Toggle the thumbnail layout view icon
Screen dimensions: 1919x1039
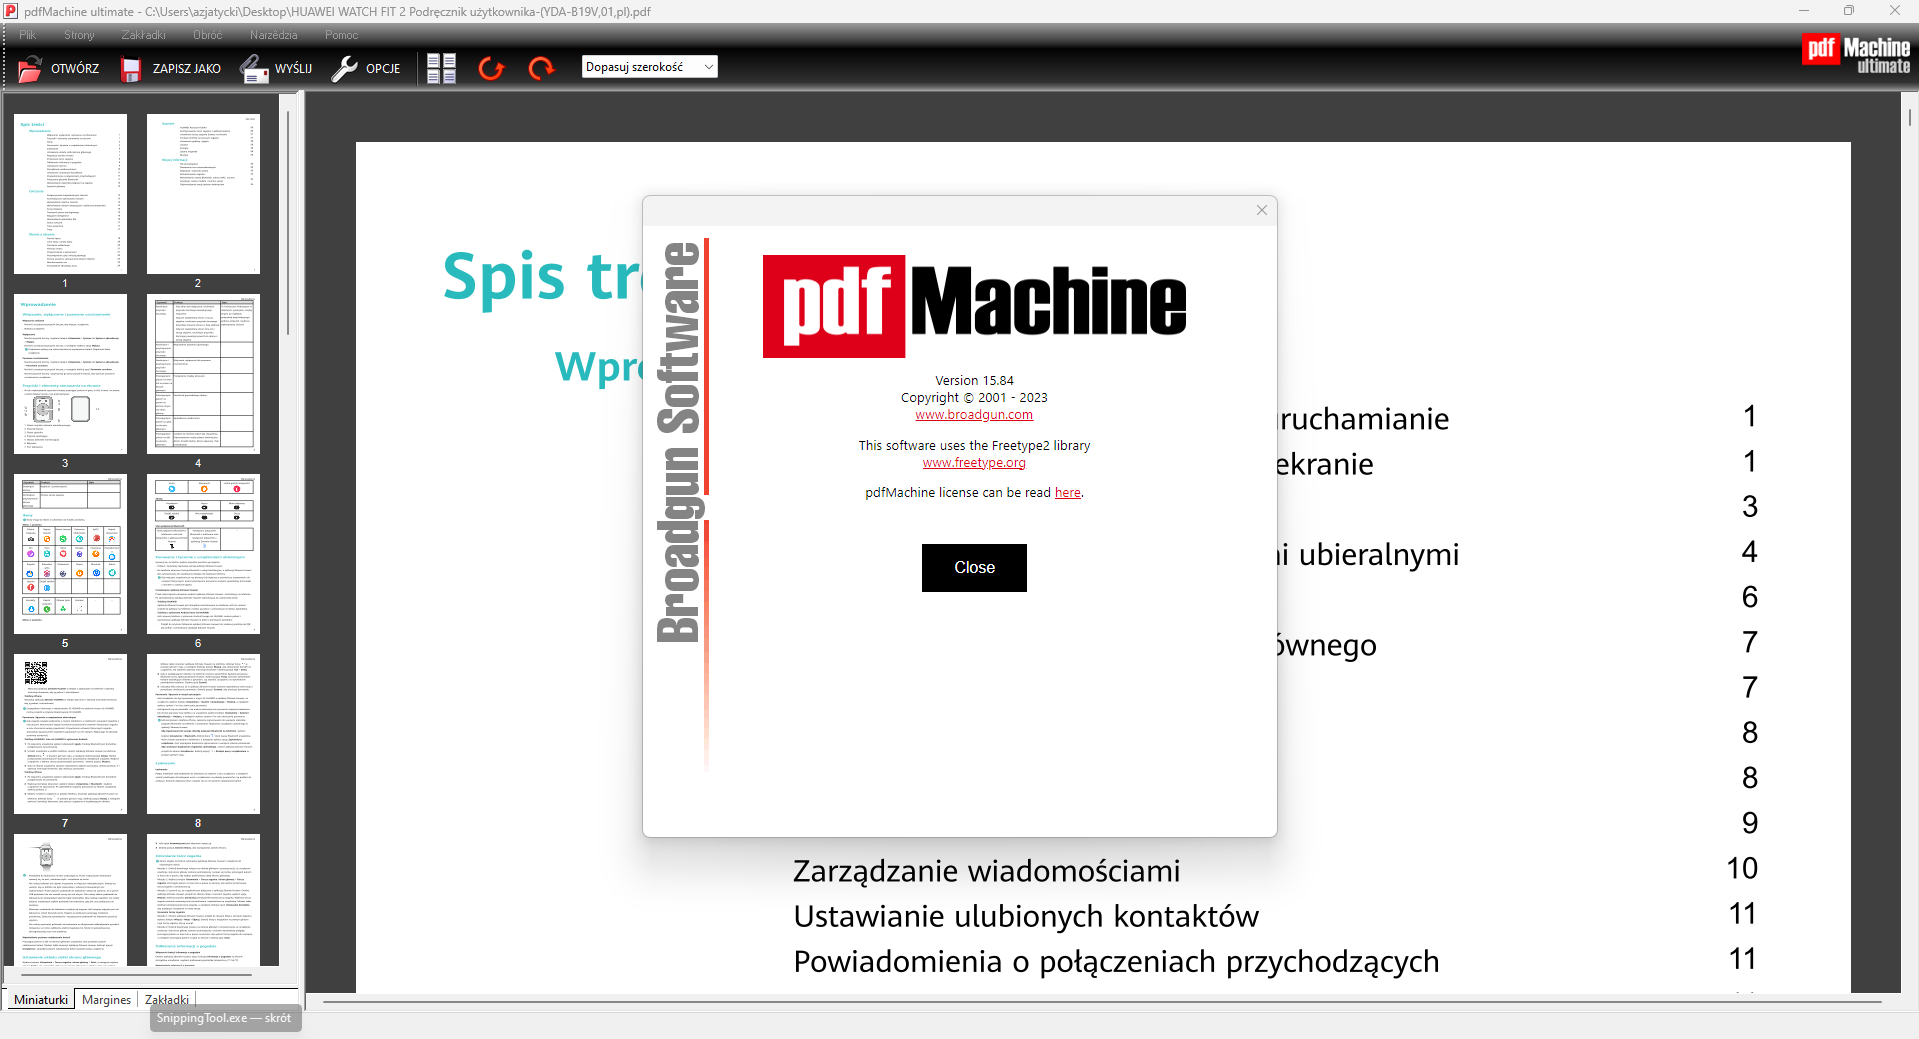[x=441, y=68]
